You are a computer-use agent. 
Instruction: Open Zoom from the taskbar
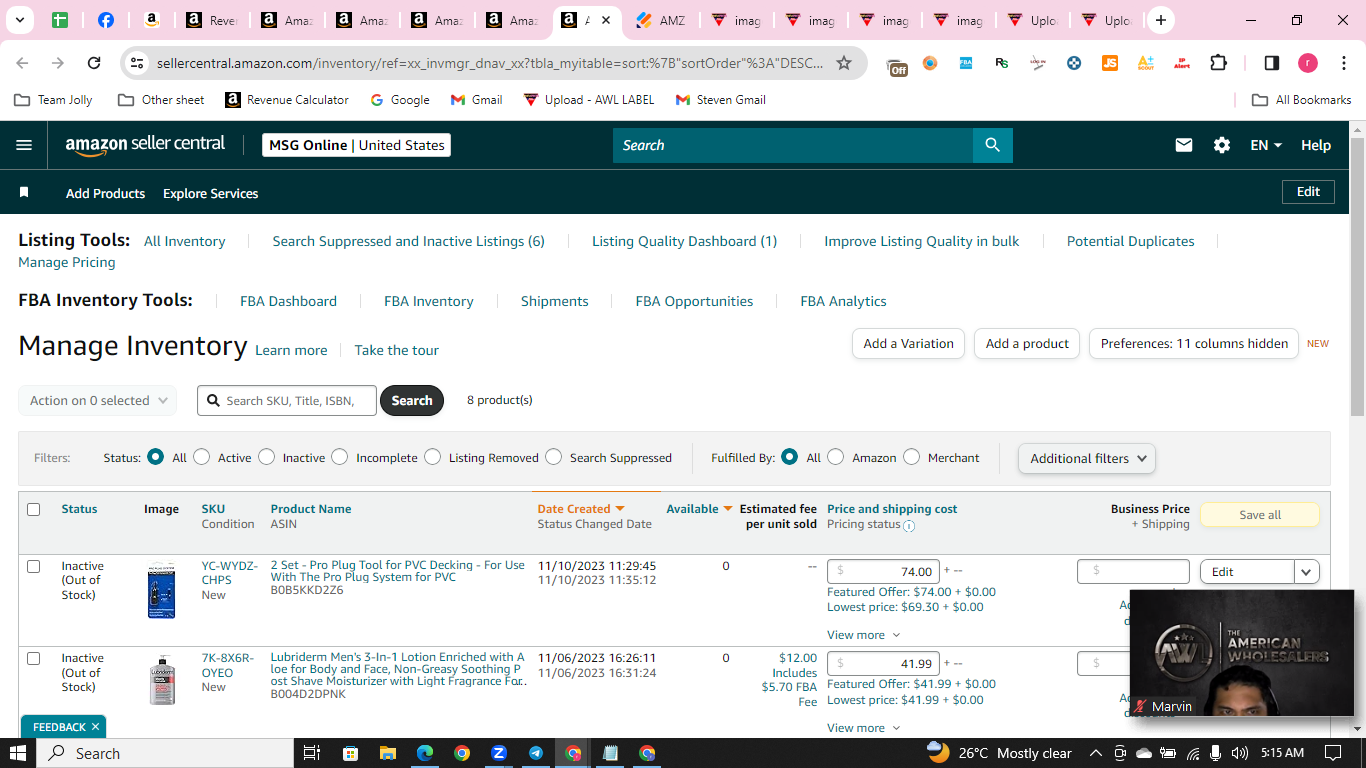pyautogui.click(x=499, y=753)
